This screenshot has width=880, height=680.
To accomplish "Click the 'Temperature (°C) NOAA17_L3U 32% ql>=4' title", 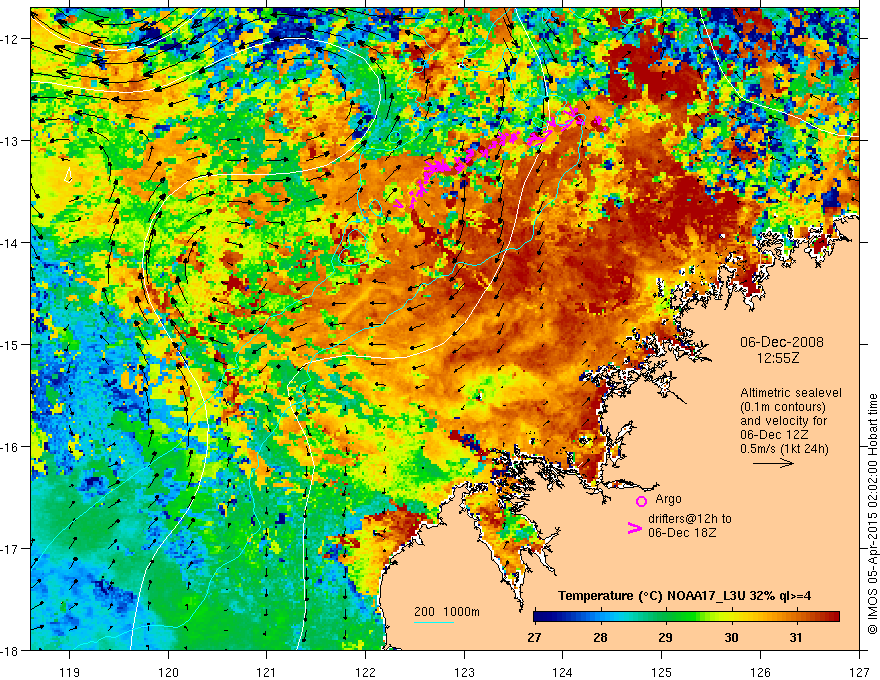I will (685, 596).
